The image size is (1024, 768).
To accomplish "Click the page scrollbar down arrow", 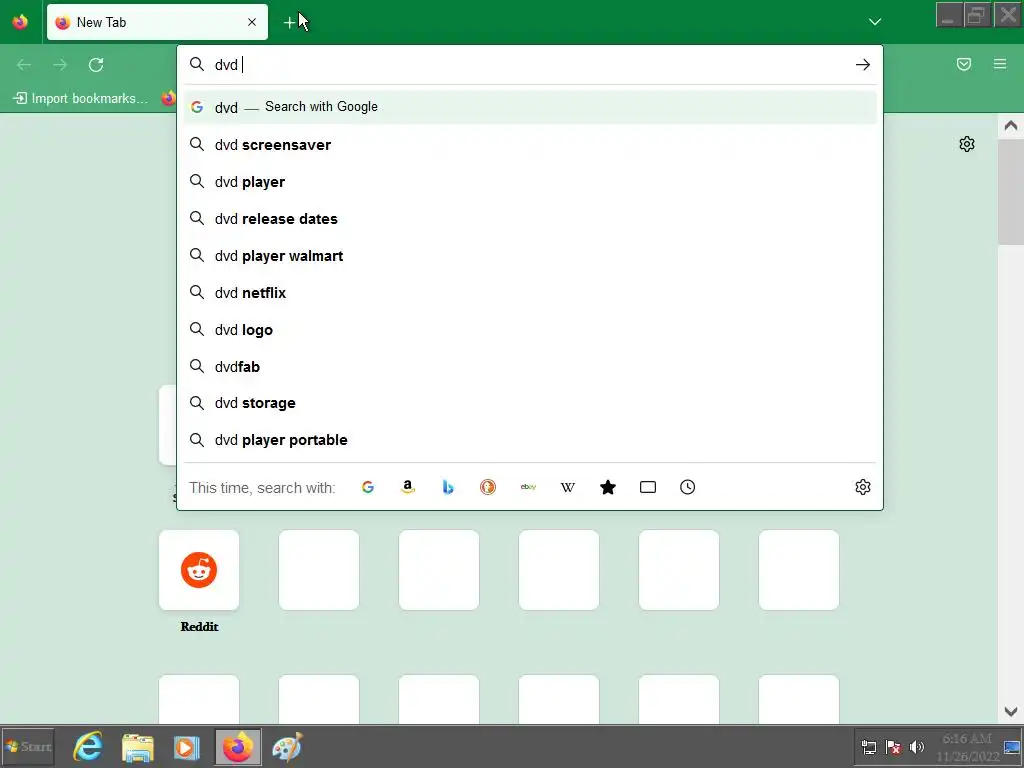I will pyautogui.click(x=1010, y=711).
